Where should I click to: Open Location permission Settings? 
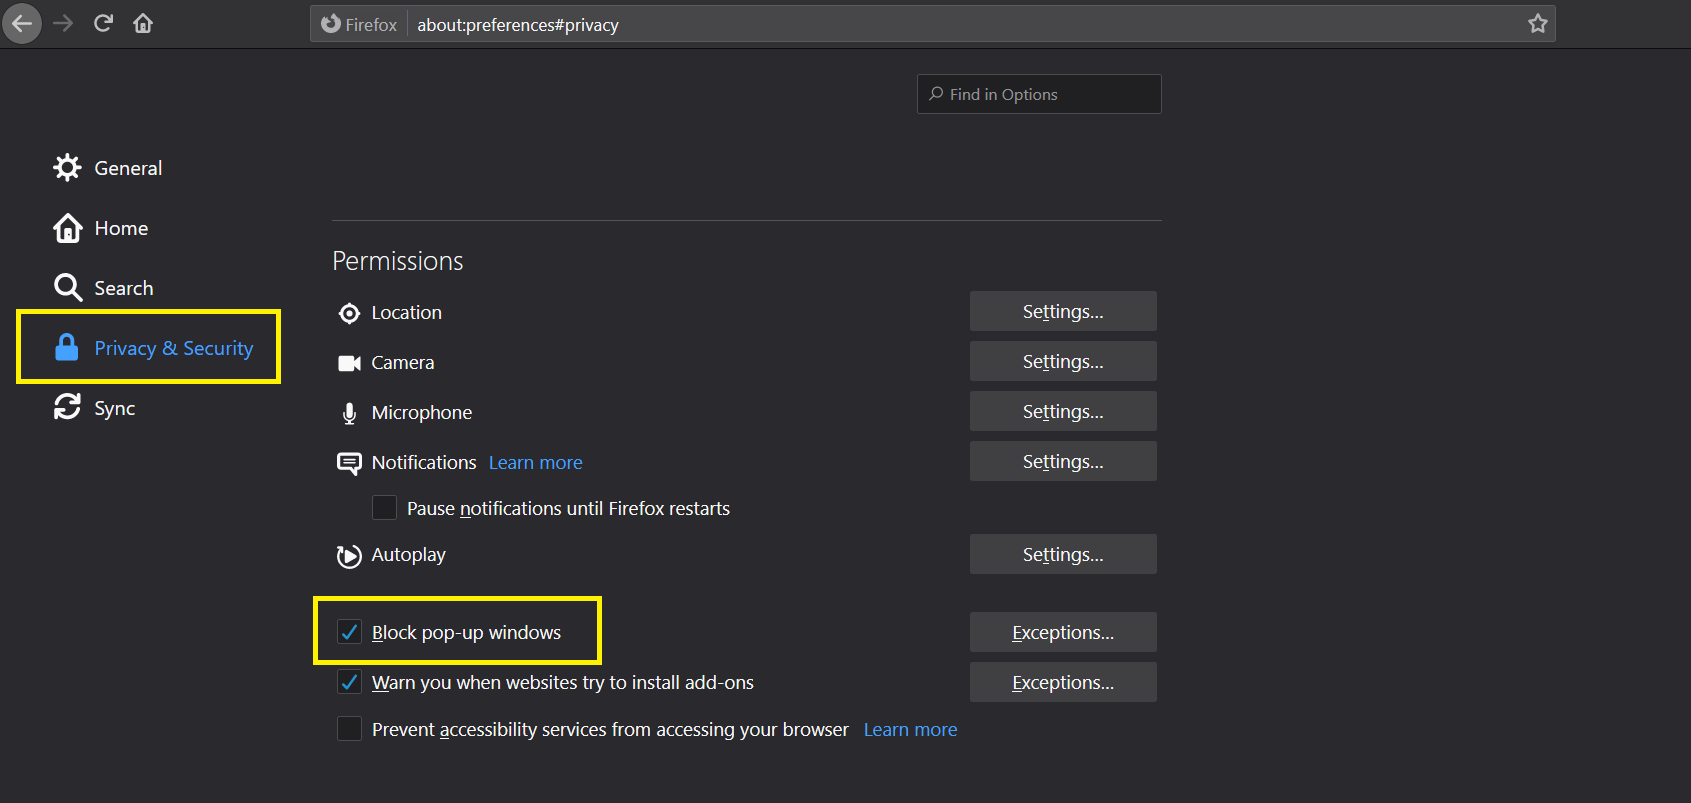(x=1062, y=311)
